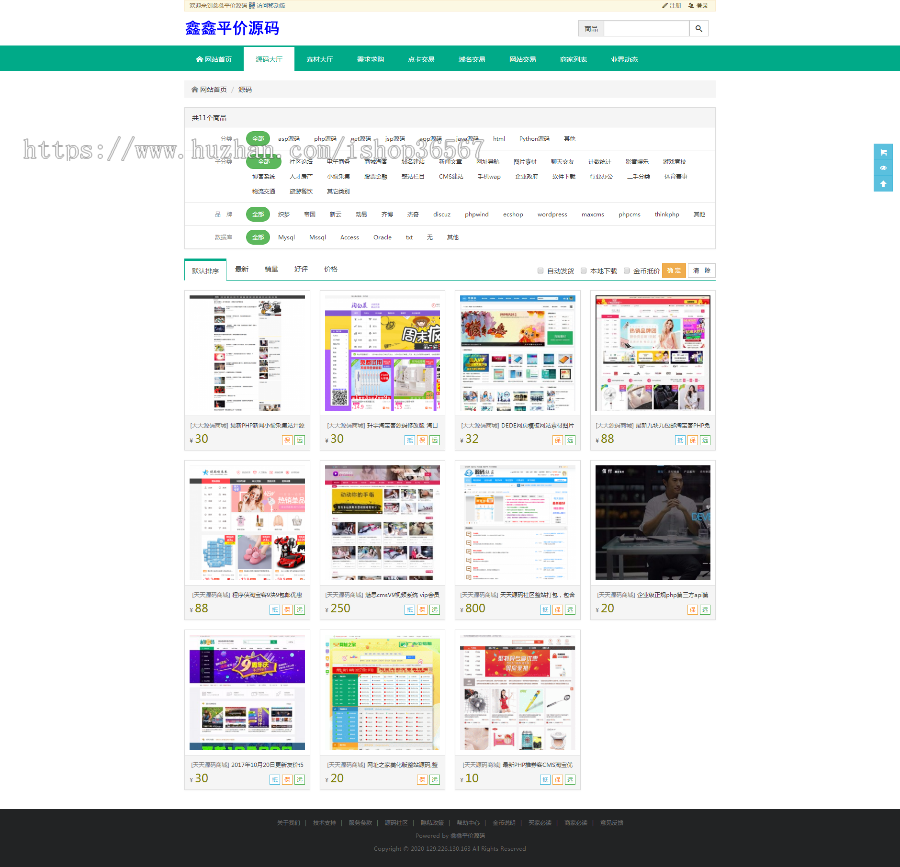
Task: Click the search magnifier icon
Action: click(x=699, y=29)
